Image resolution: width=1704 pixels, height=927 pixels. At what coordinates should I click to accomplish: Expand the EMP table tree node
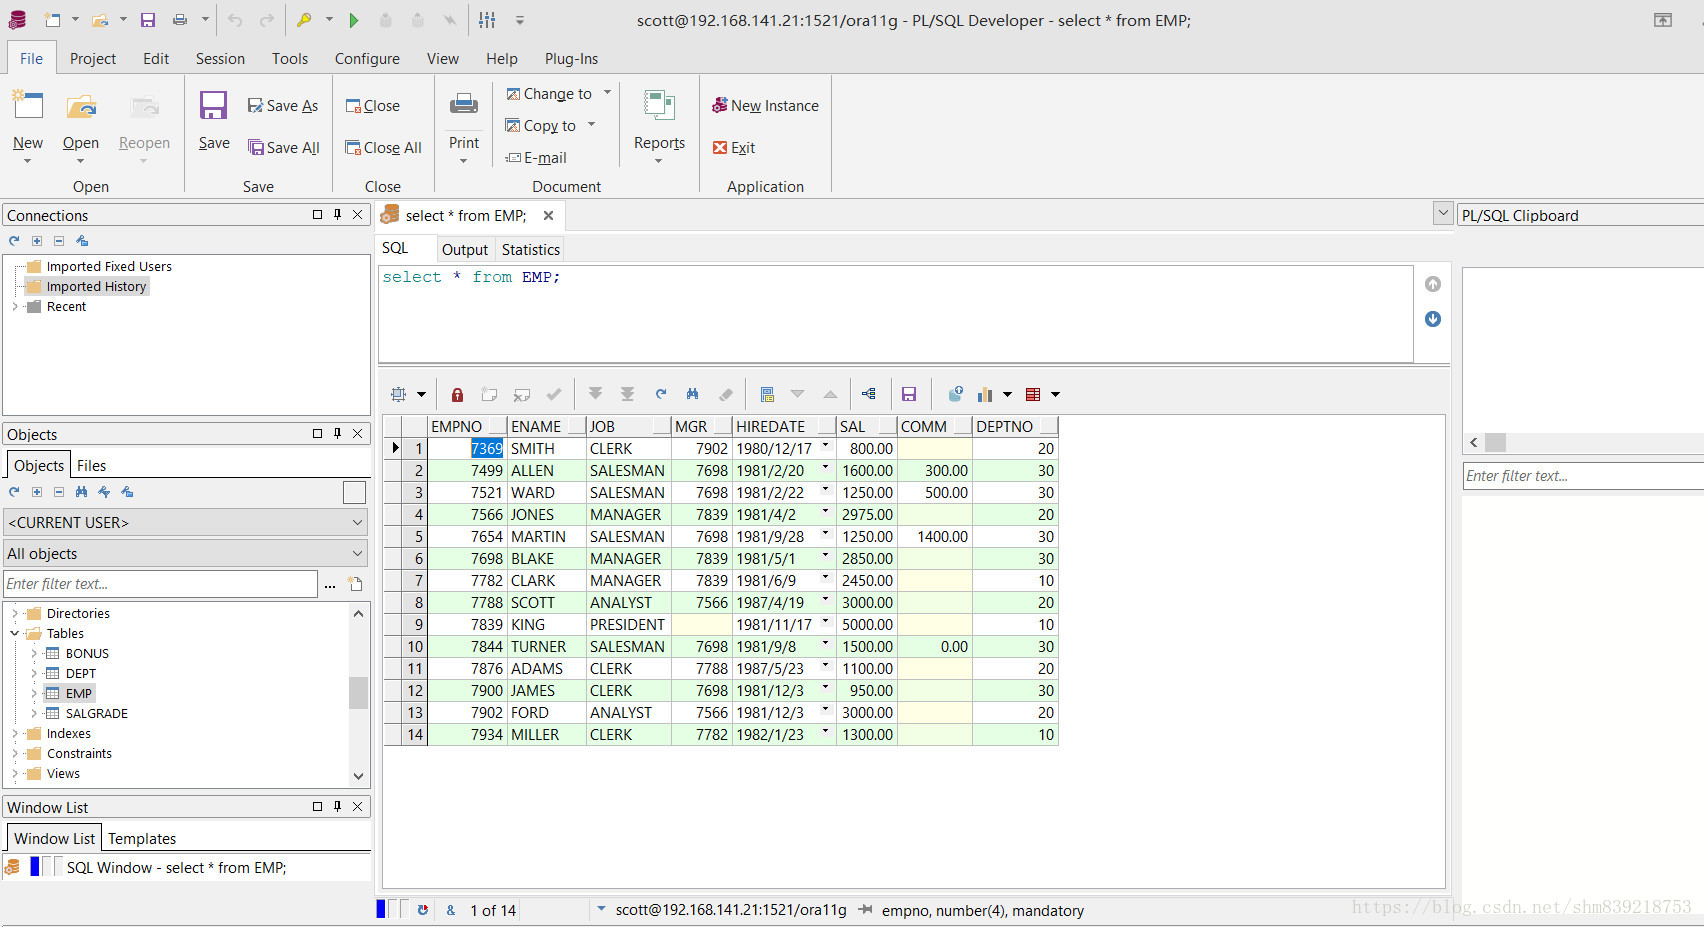34,693
